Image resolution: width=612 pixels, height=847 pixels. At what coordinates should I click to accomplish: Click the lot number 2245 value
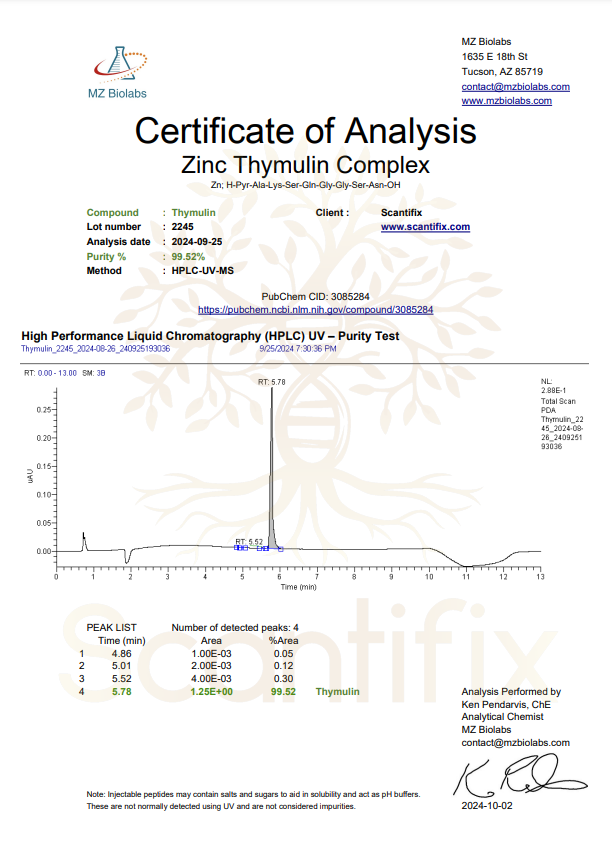[x=183, y=227]
